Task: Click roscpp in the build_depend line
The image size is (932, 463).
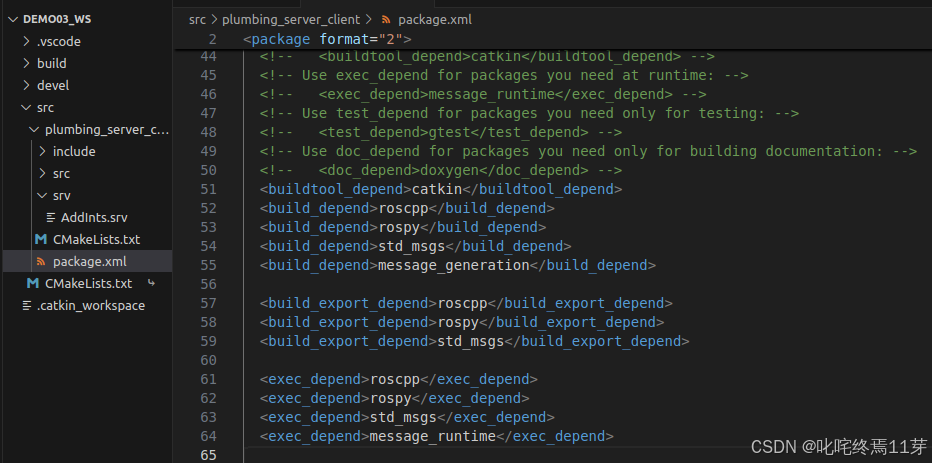Action: [x=403, y=208]
